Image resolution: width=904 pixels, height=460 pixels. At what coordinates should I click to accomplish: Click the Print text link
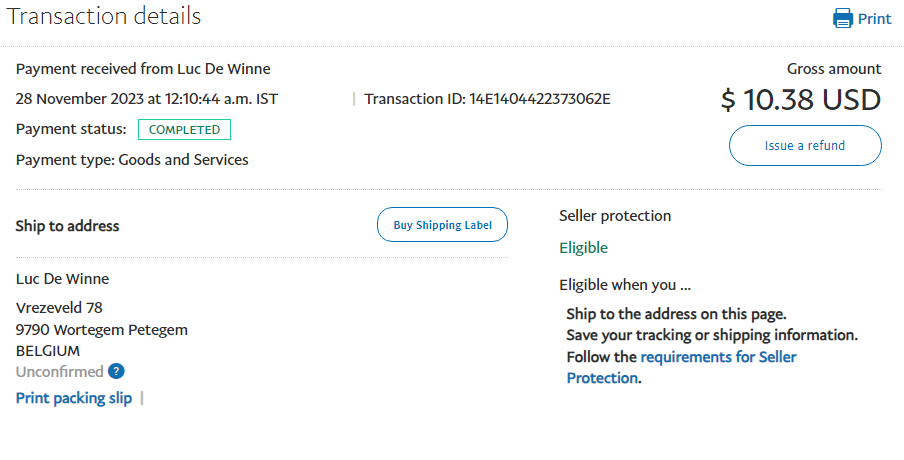point(875,18)
